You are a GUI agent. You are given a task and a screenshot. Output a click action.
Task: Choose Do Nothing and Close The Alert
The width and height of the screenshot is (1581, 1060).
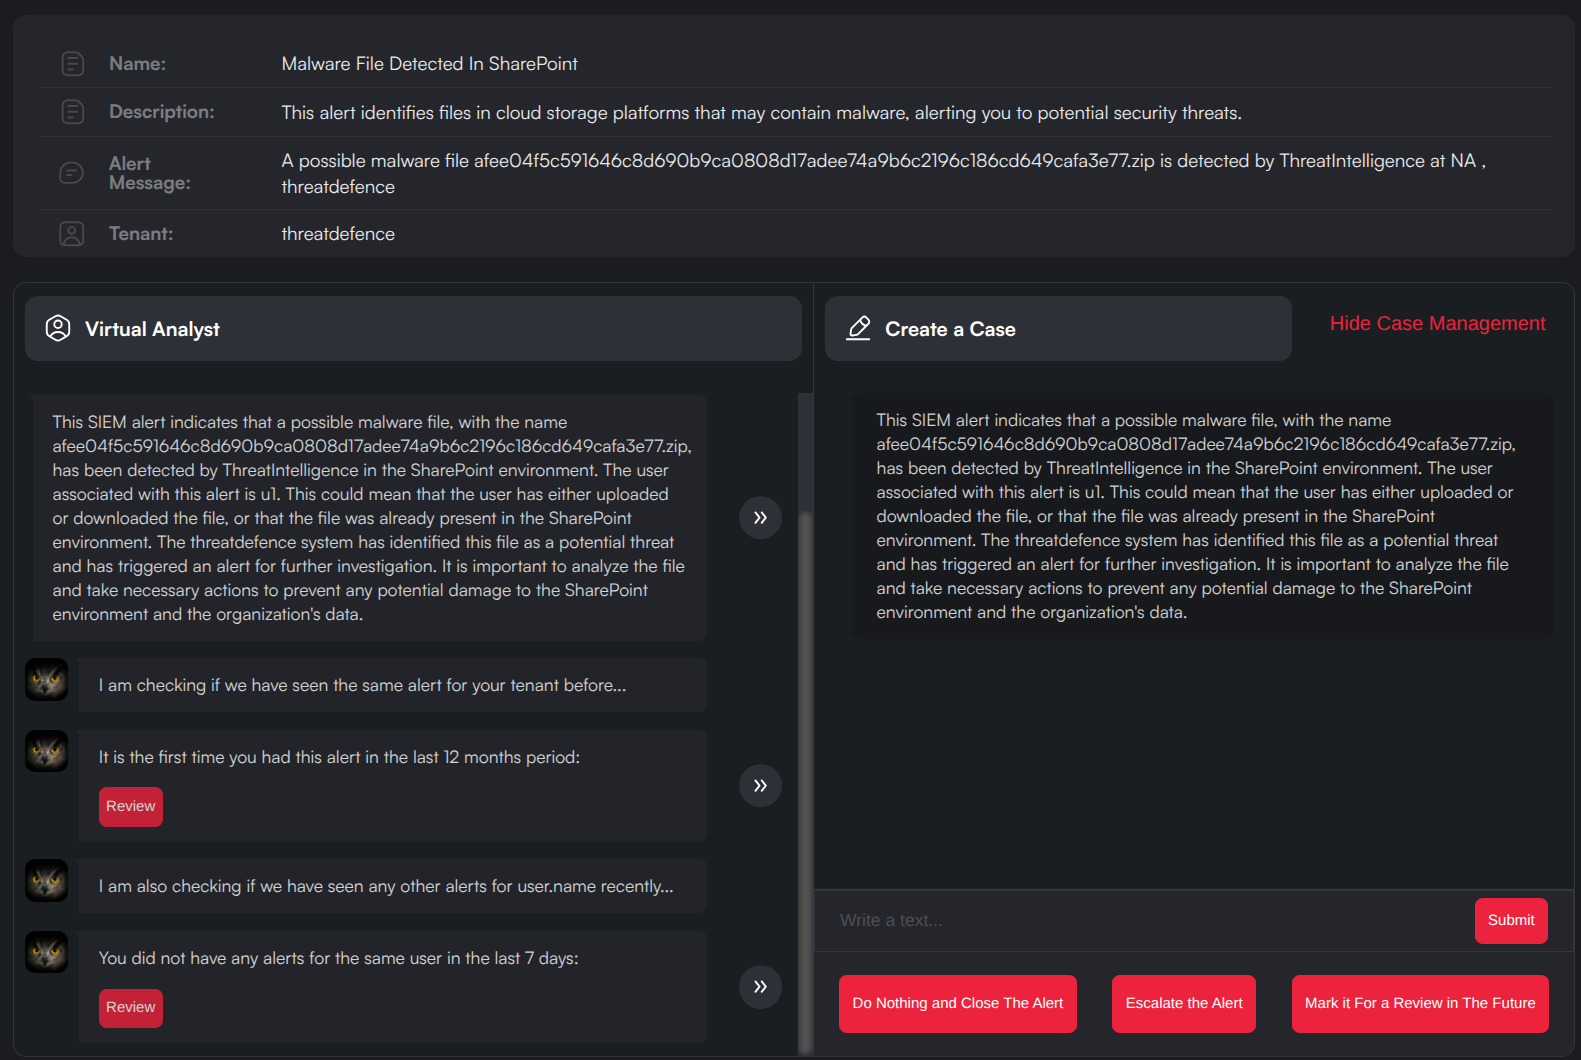tap(957, 1004)
